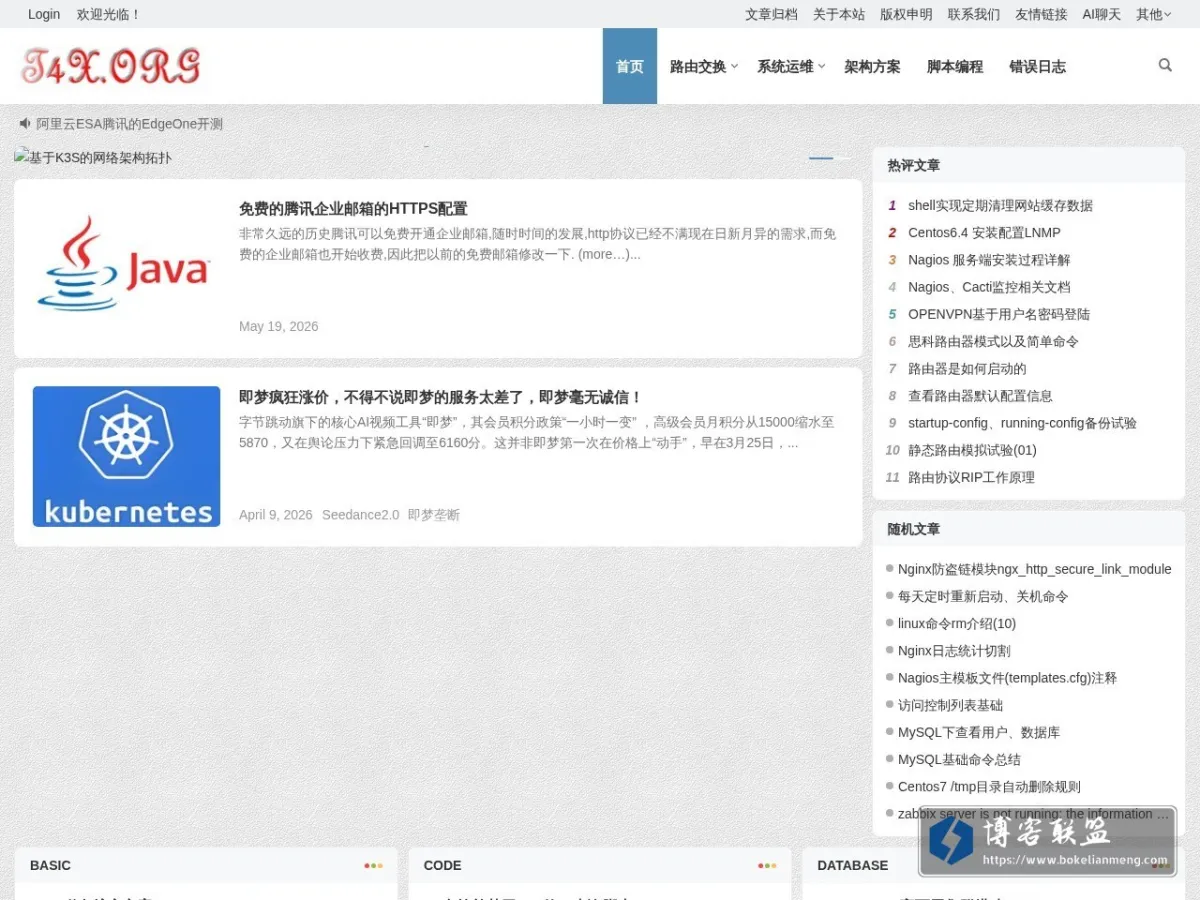This screenshot has width=1200, height=900.
Task: Open 思科路由器模式以及简单命令
Action: tap(993, 341)
